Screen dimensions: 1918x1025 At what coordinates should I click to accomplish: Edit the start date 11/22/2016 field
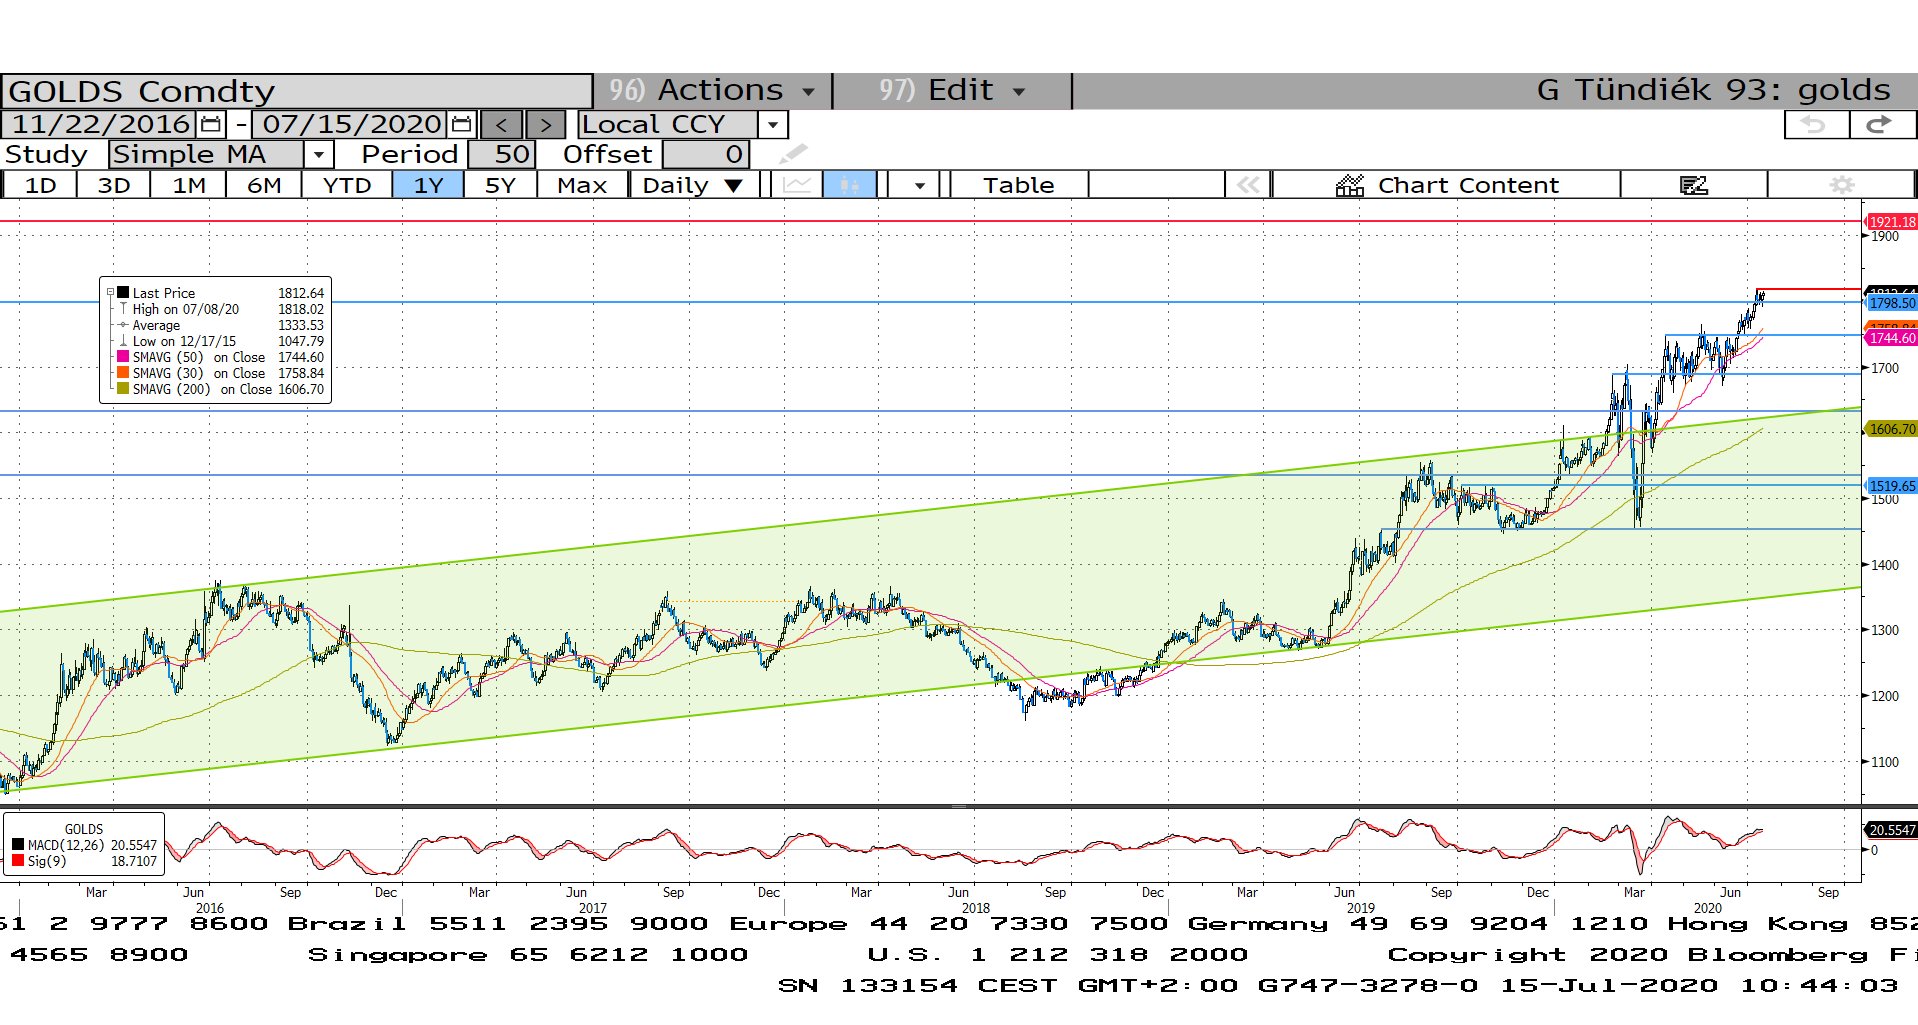pos(101,124)
